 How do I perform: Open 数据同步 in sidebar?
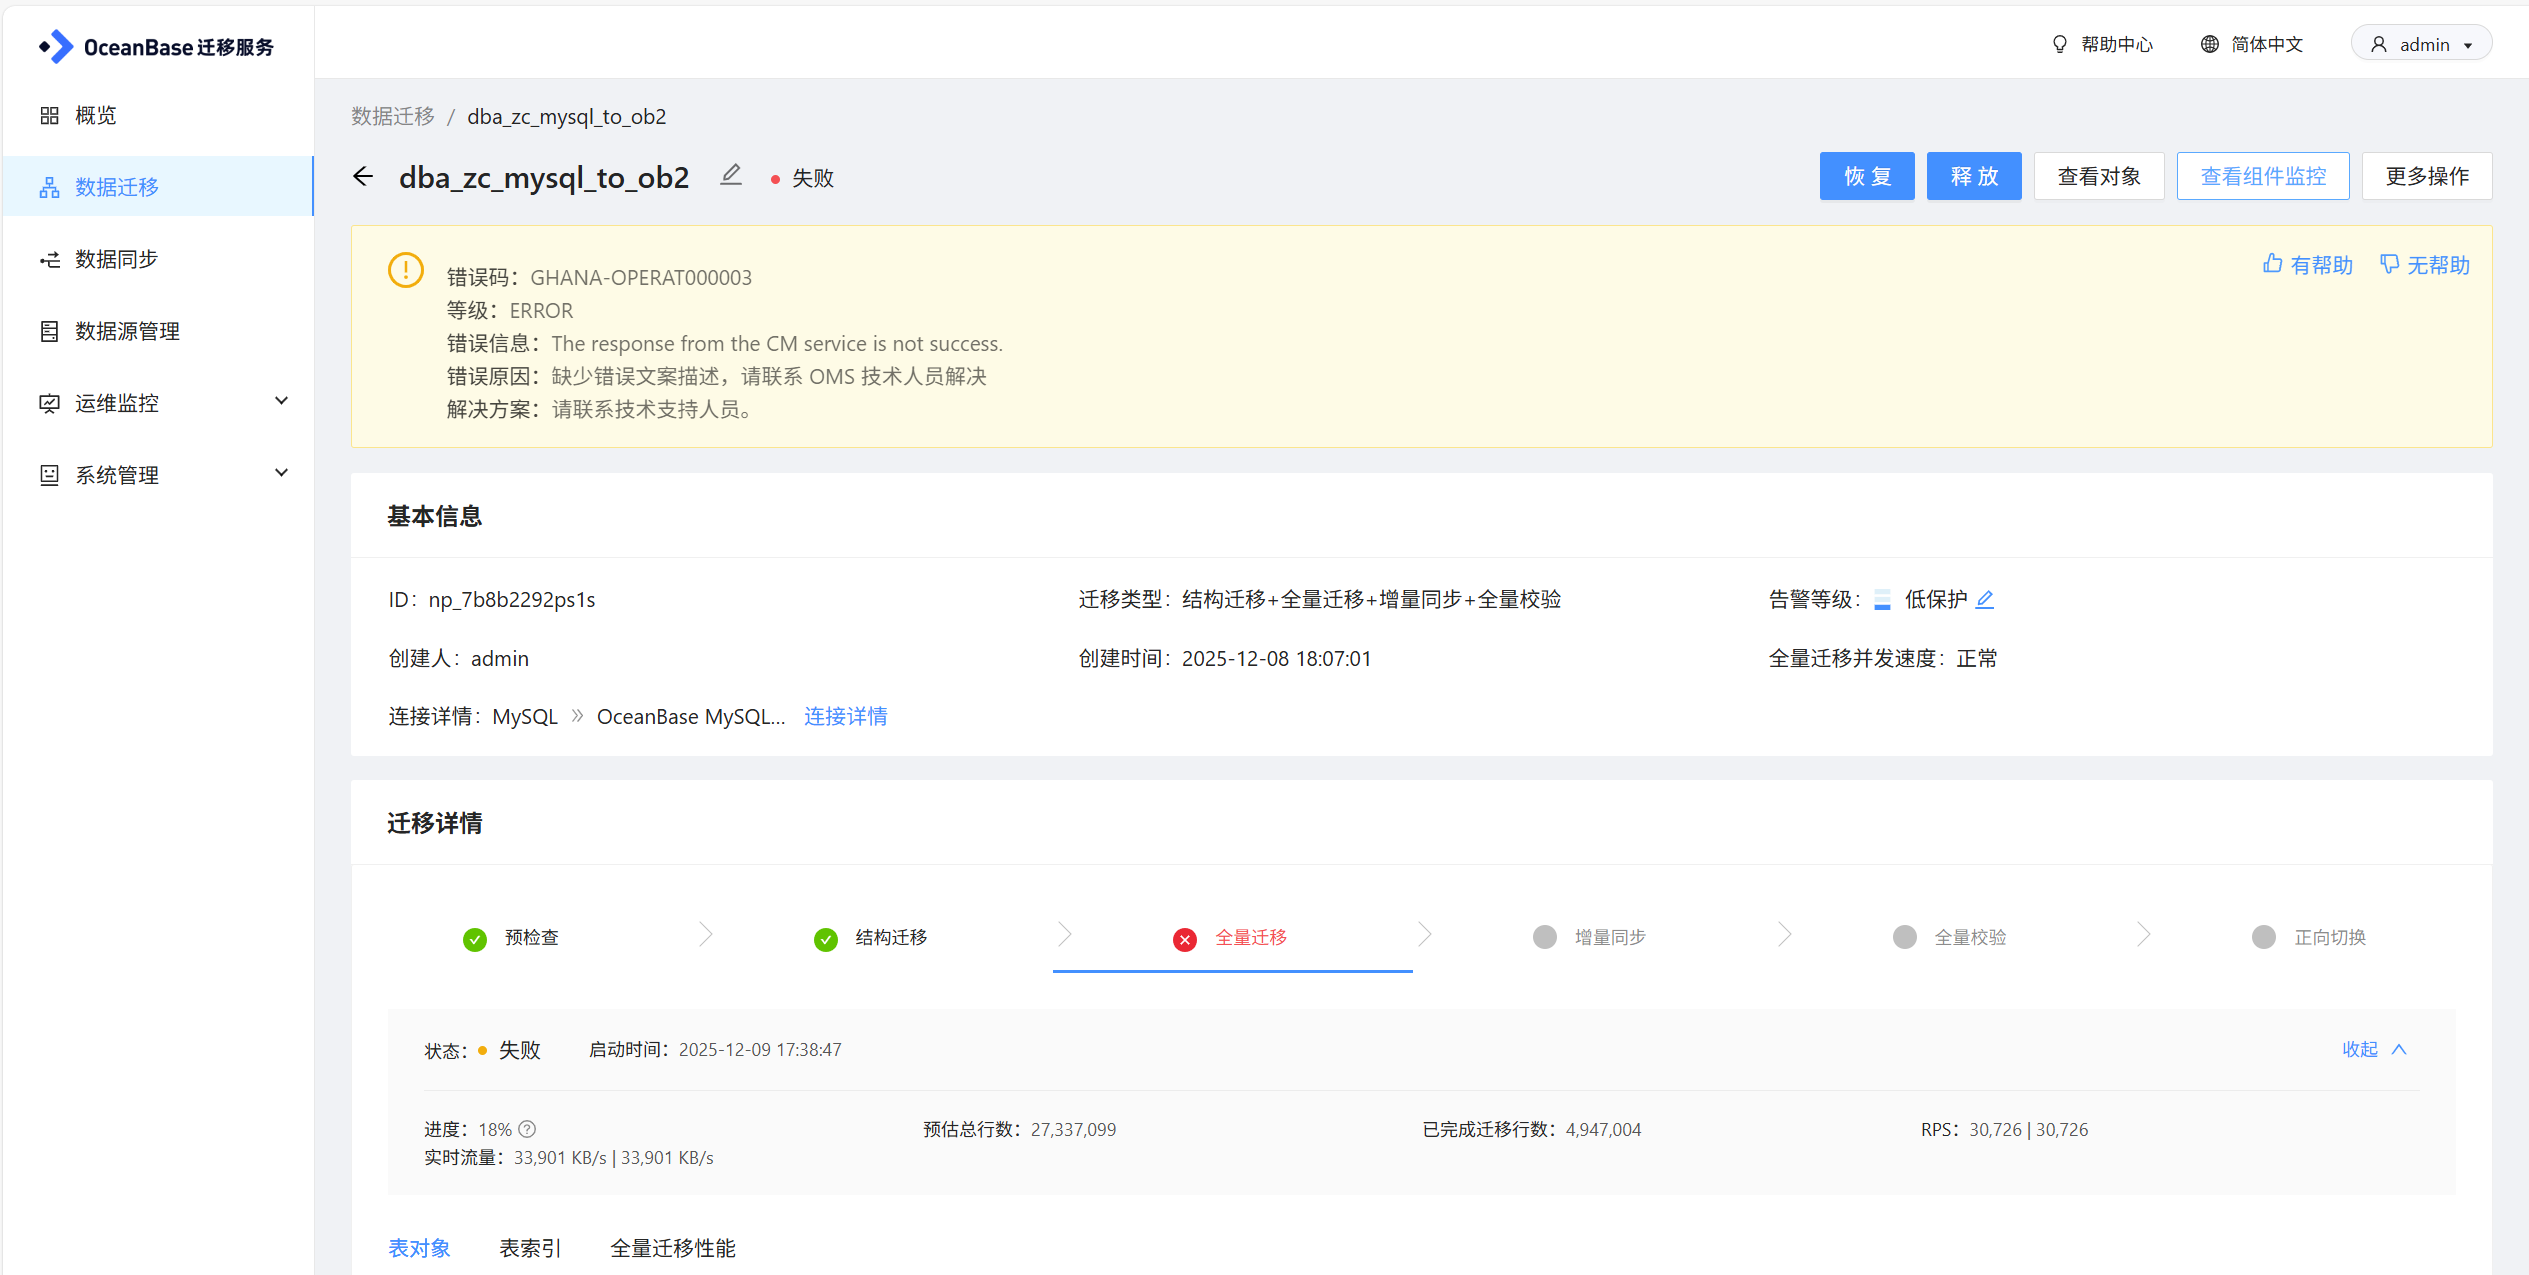point(117,259)
